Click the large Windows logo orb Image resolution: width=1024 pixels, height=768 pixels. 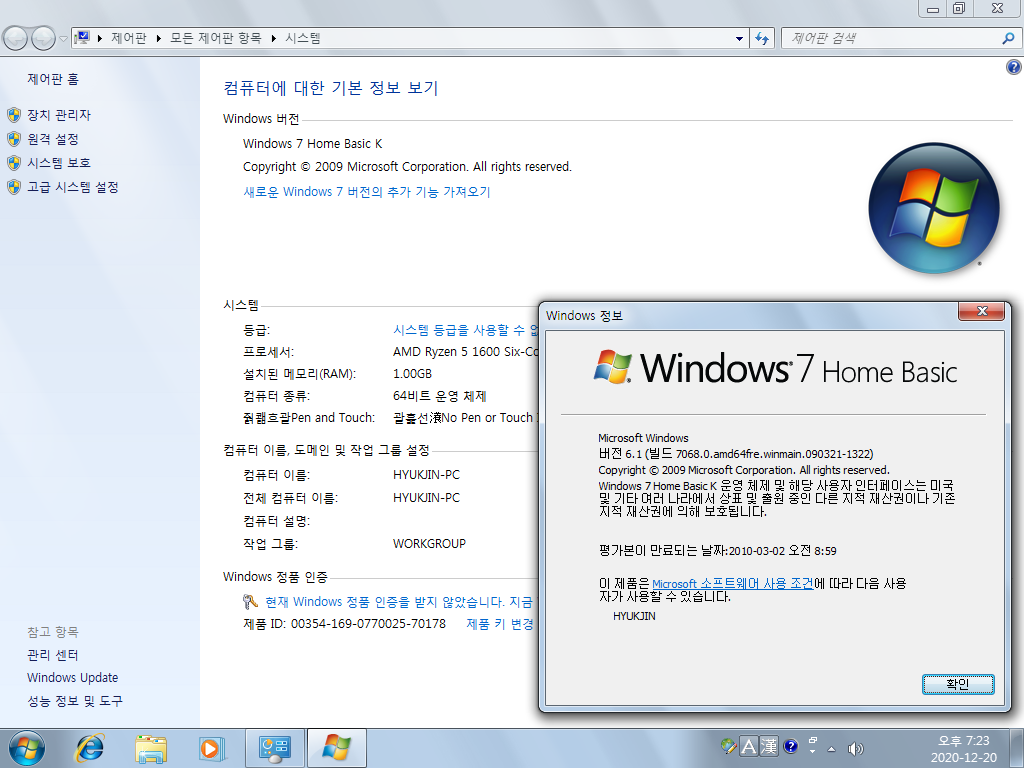point(933,208)
